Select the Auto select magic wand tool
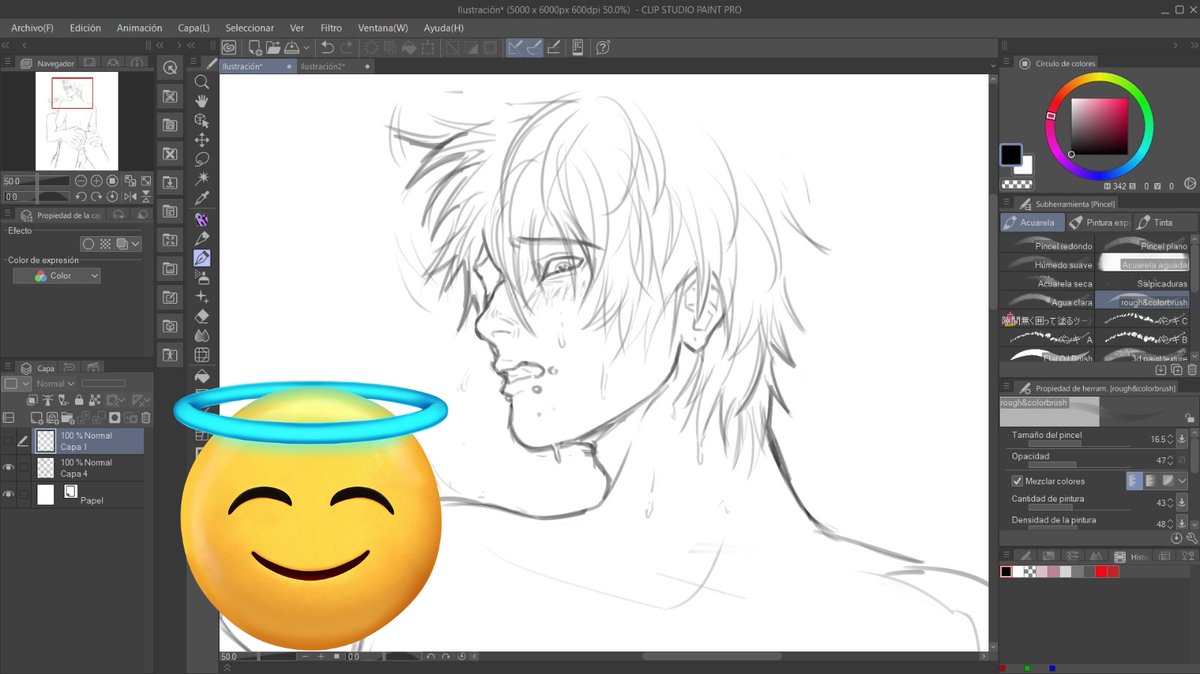This screenshot has width=1200, height=674. [x=202, y=179]
